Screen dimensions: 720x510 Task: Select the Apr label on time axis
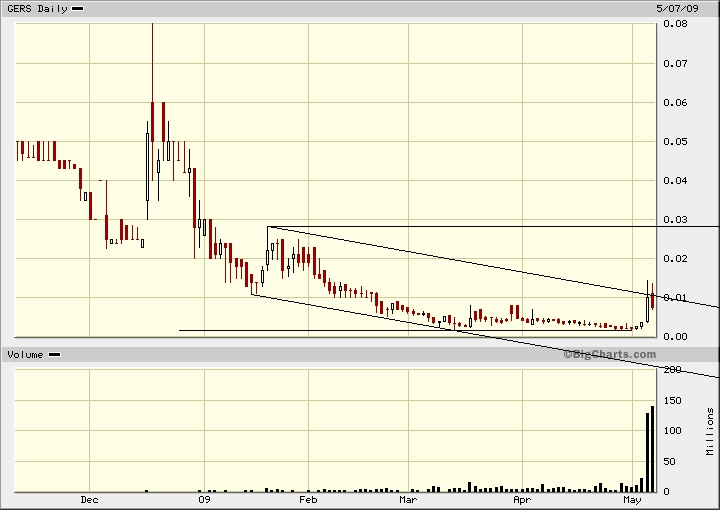click(x=522, y=499)
